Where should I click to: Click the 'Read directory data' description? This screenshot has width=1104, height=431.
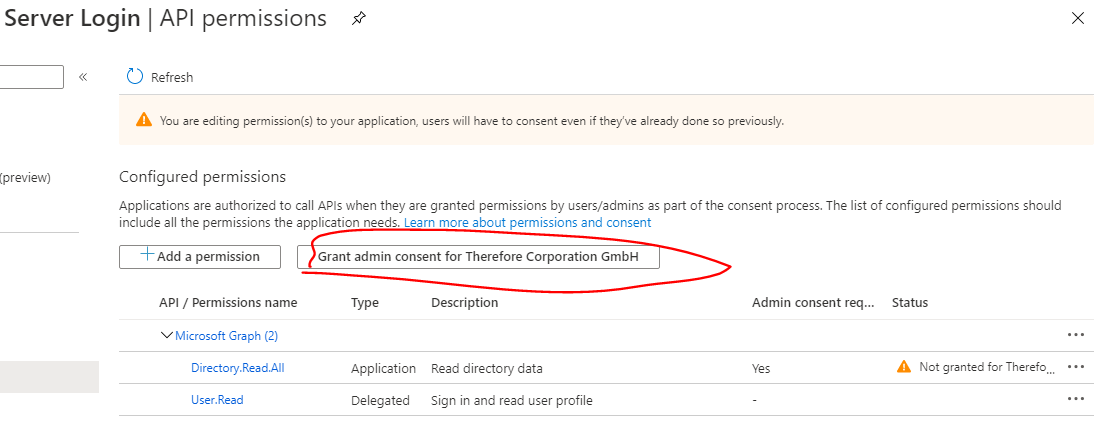pyautogui.click(x=487, y=368)
